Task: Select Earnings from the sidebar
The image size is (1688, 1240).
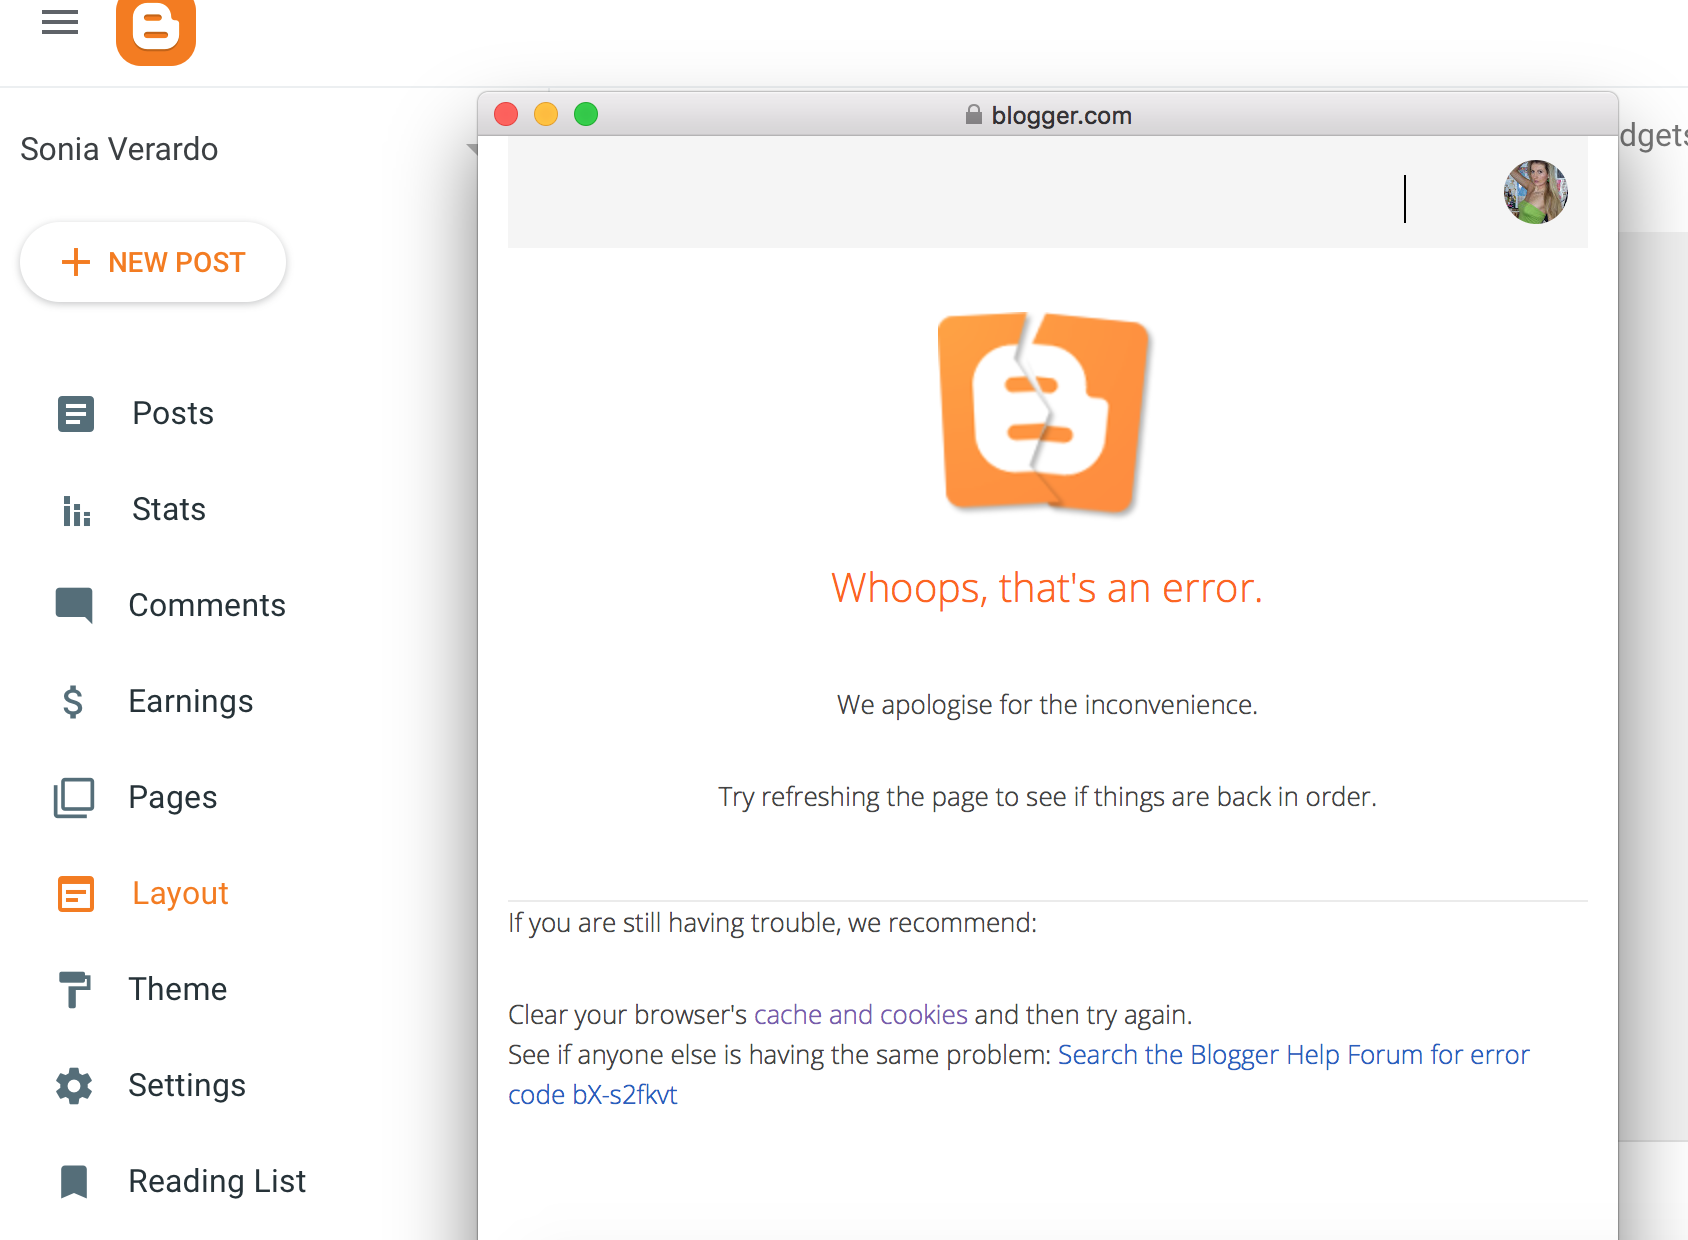Action: (x=191, y=702)
